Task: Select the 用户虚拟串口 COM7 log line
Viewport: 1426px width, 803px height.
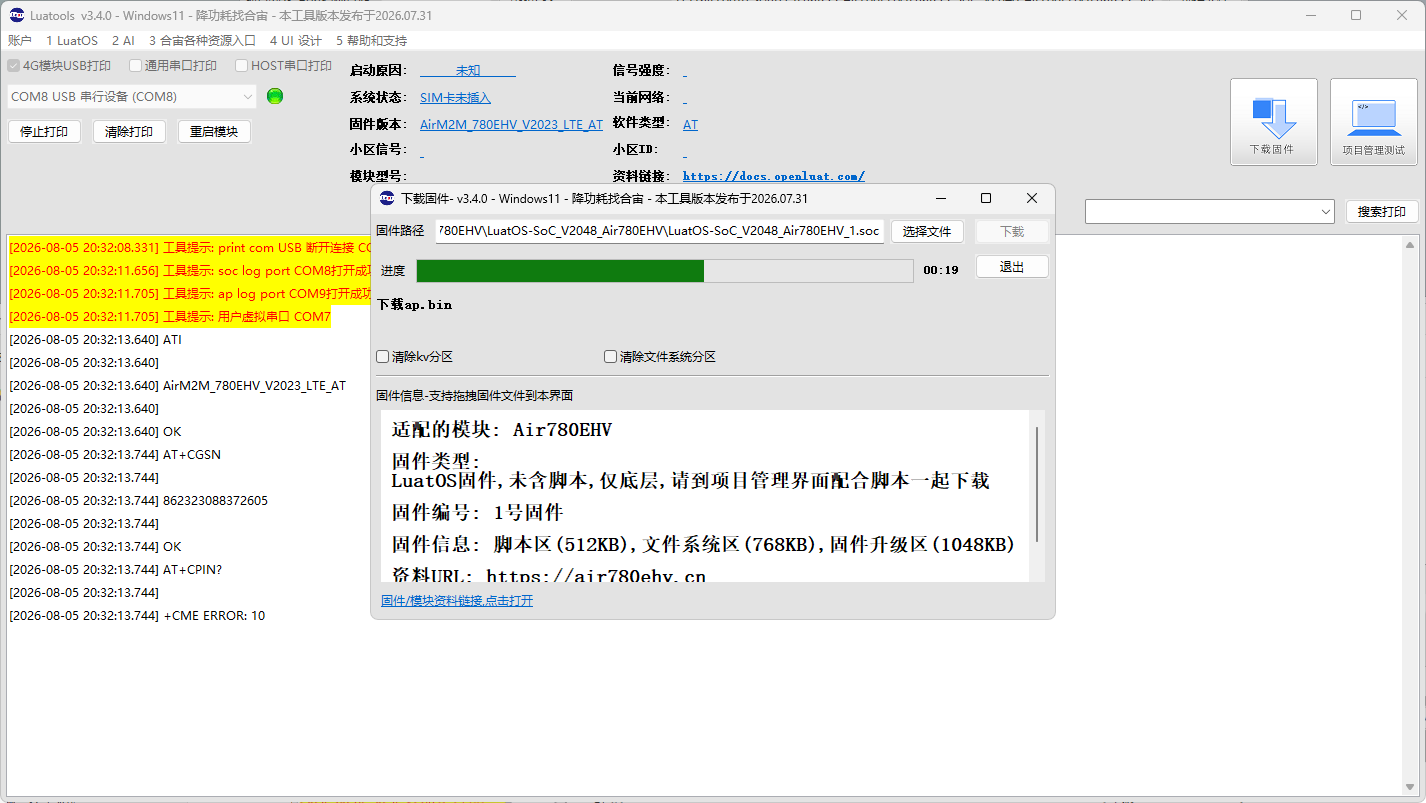Action: (170, 317)
